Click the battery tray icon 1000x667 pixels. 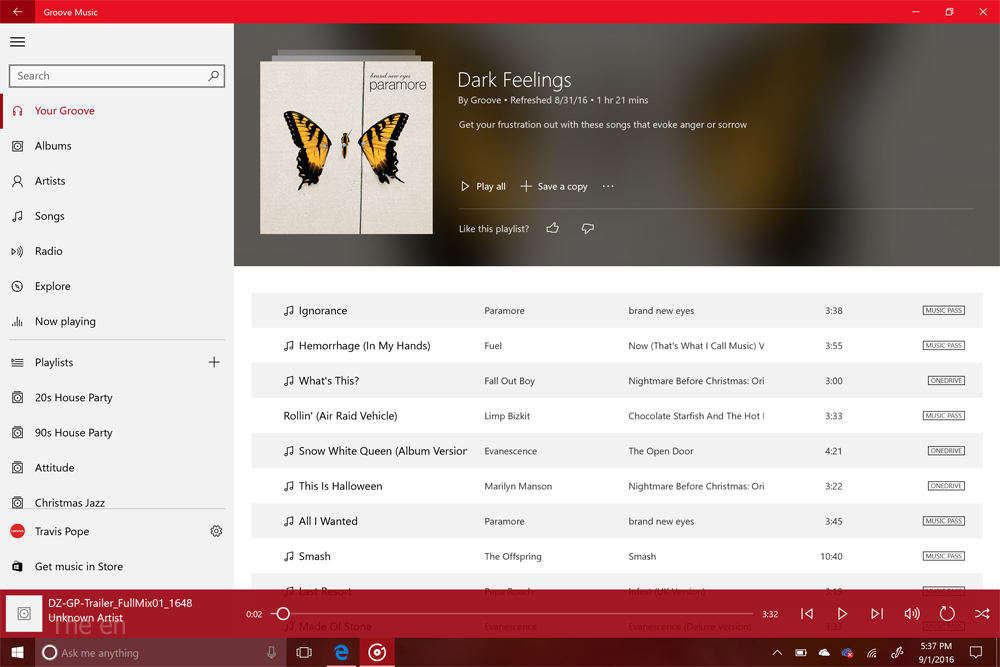(x=800, y=652)
